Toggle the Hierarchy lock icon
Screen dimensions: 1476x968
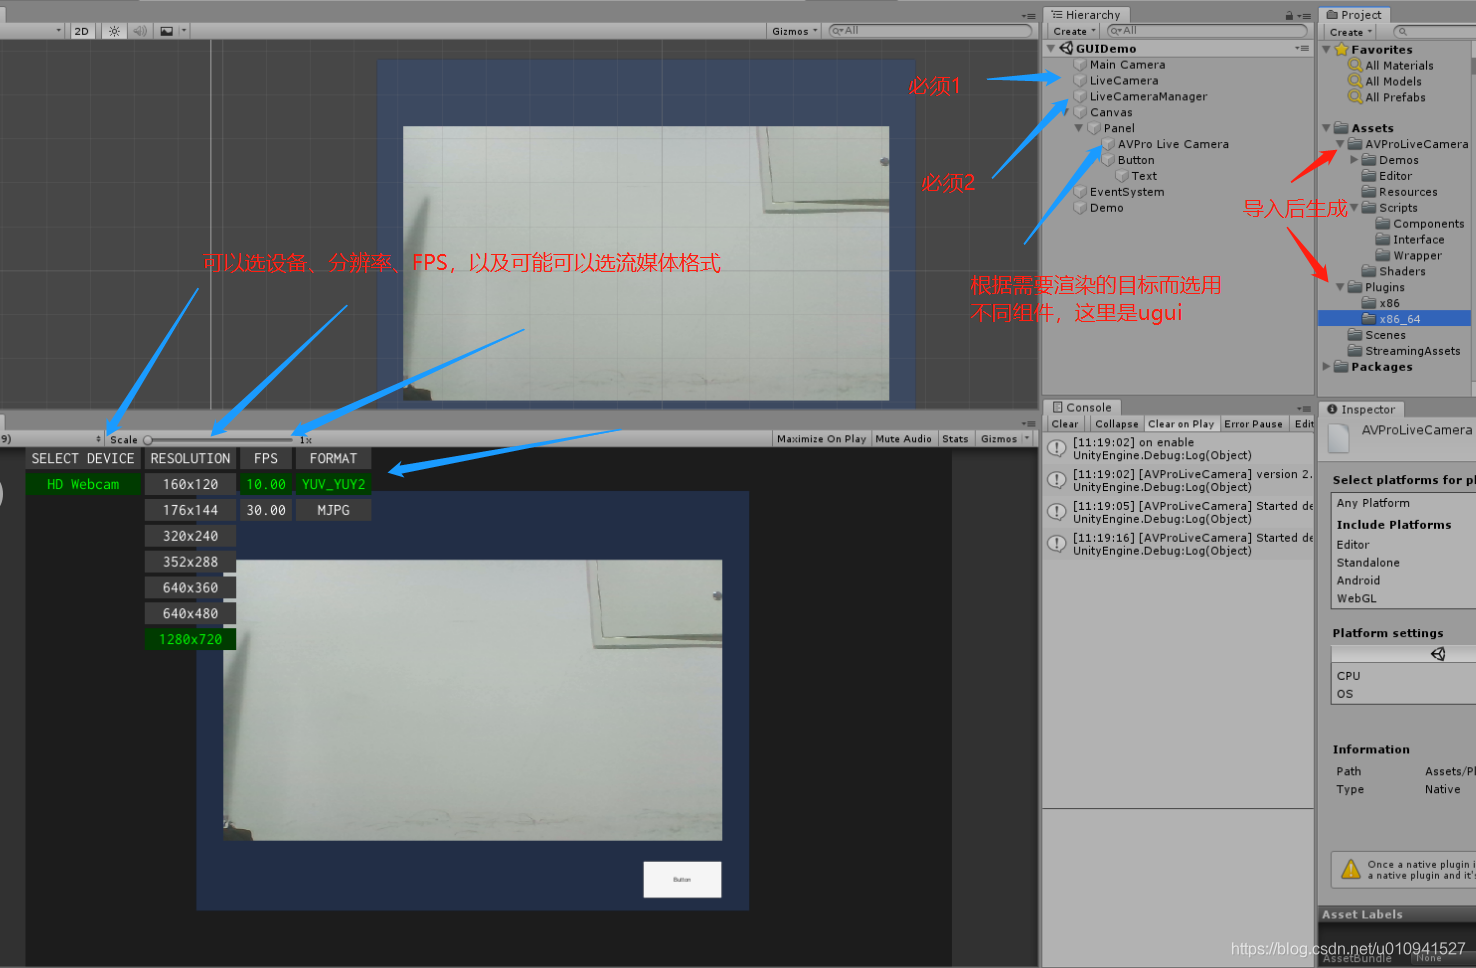click(x=1290, y=16)
